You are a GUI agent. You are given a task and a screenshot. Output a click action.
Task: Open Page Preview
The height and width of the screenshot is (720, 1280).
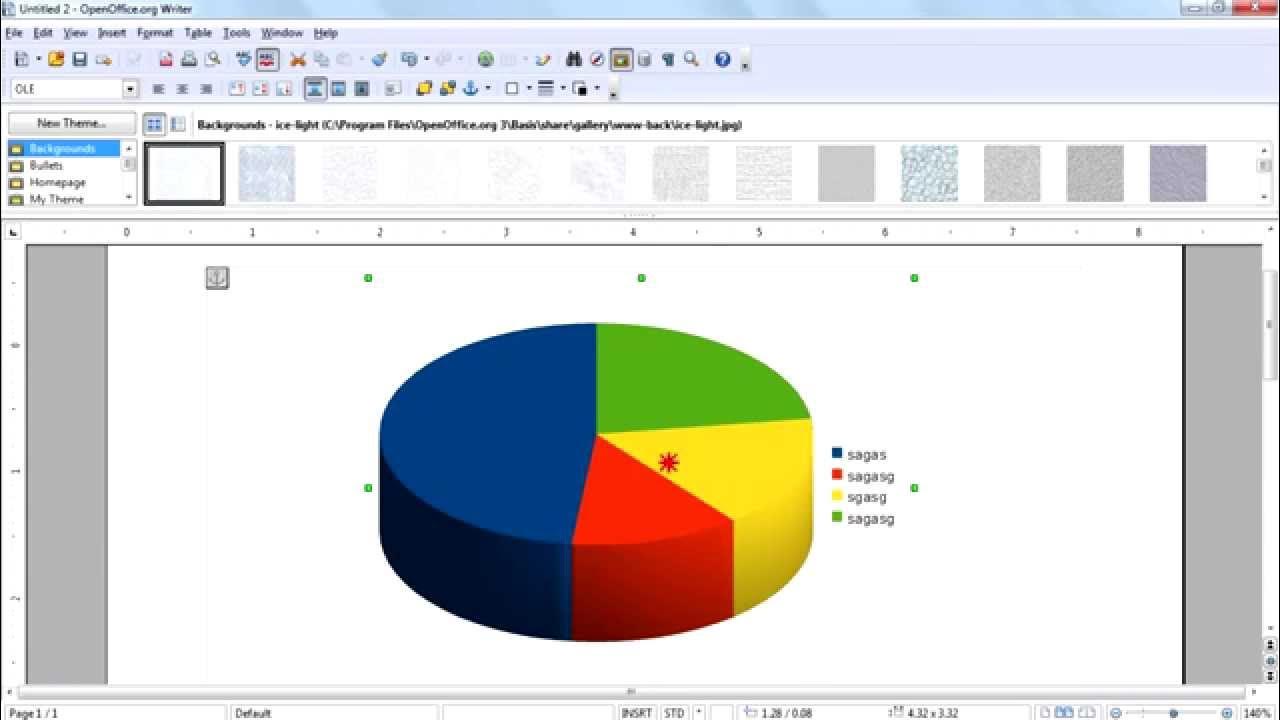tap(212, 59)
